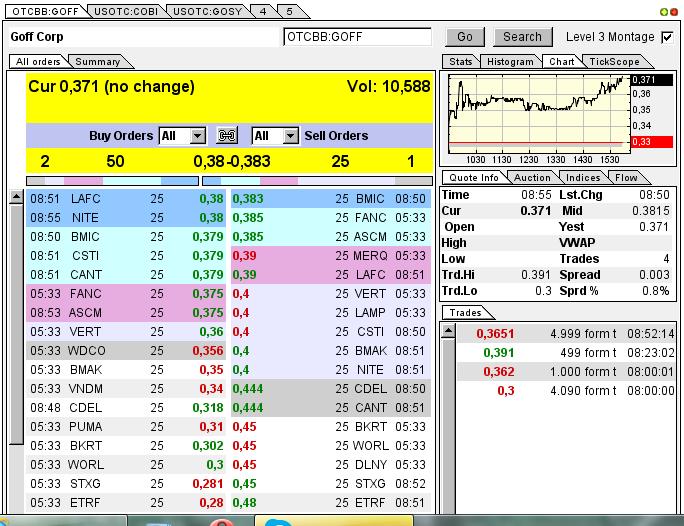Switch to the USOTC:GOSY tab
684x526 pixels.
(x=208, y=11)
